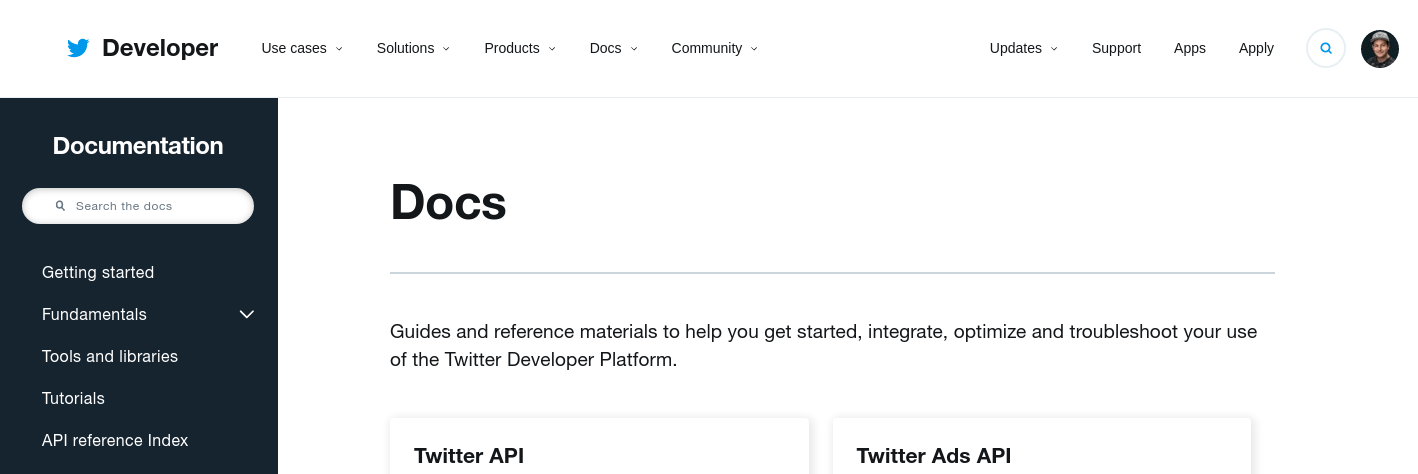The height and width of the screenshot is (474, 1418).
Task: Open the user profile avatar
Action: coord(1380,49)
